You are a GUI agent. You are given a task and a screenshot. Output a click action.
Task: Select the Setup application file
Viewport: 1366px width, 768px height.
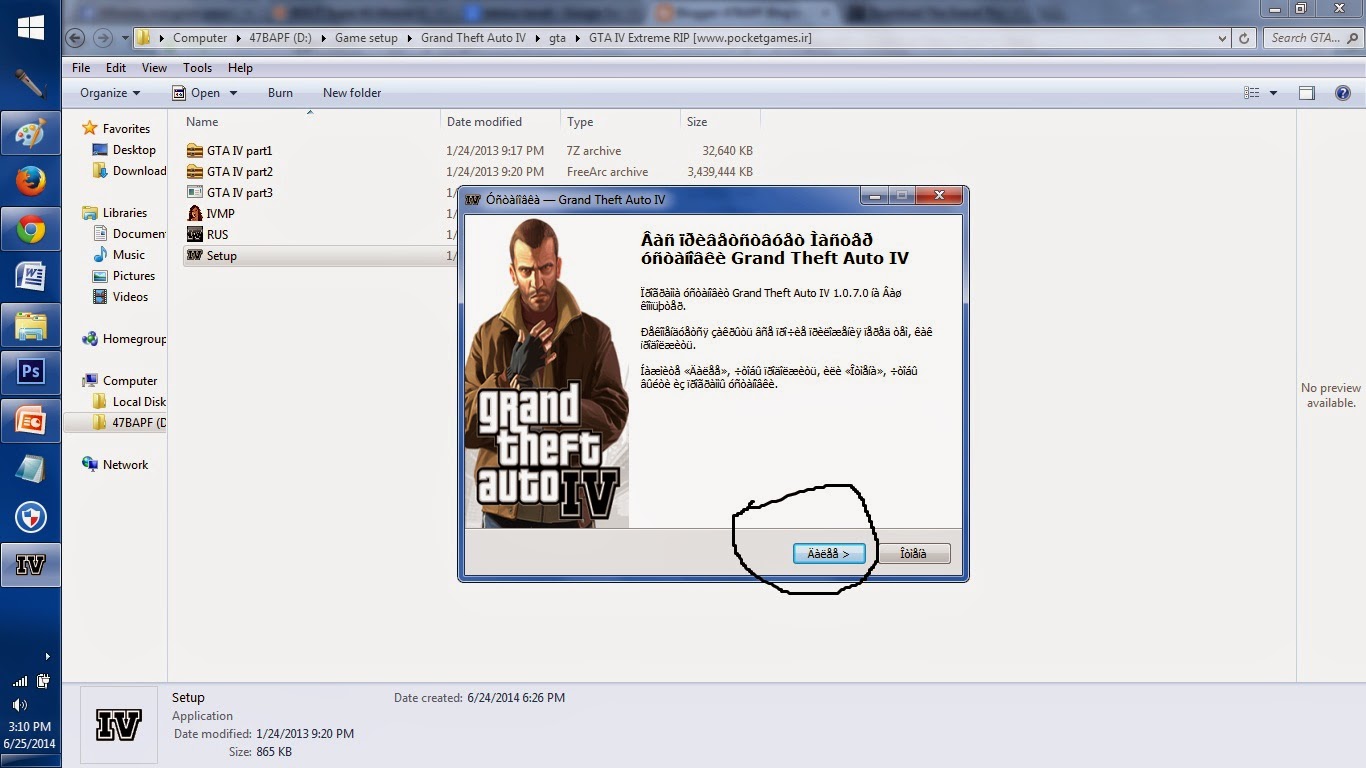tap(212, 256)
